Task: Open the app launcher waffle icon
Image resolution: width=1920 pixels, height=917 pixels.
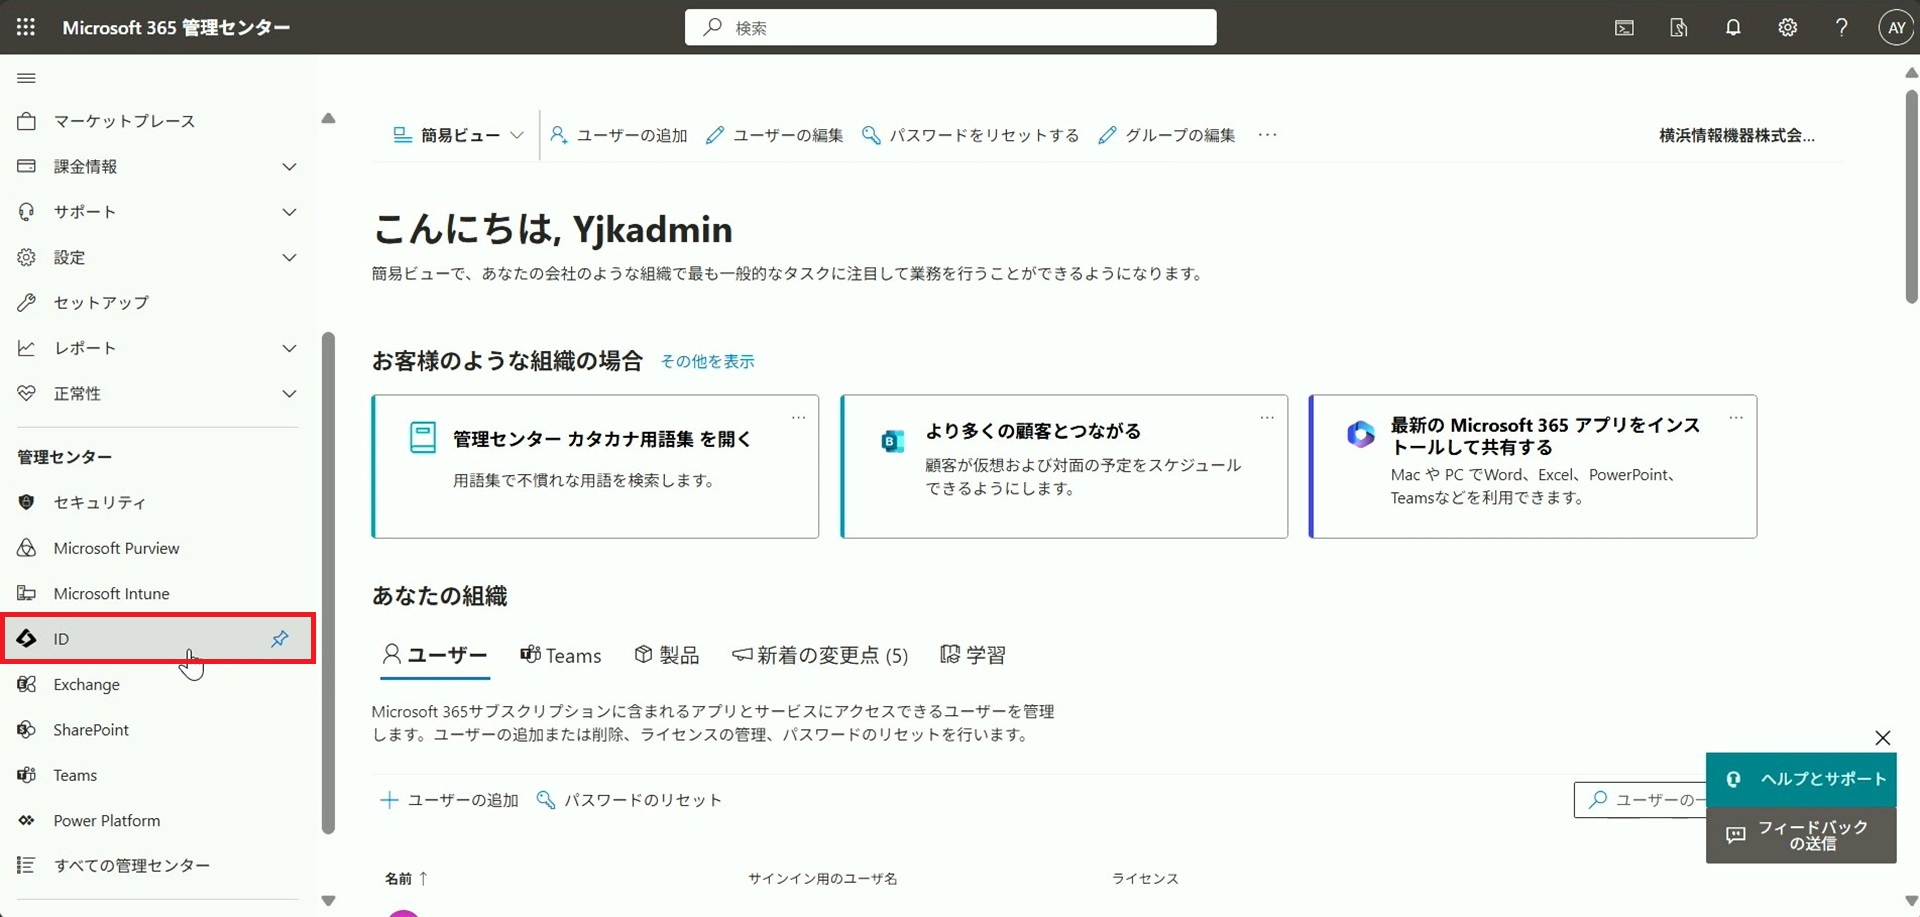Action: (26, 27)
